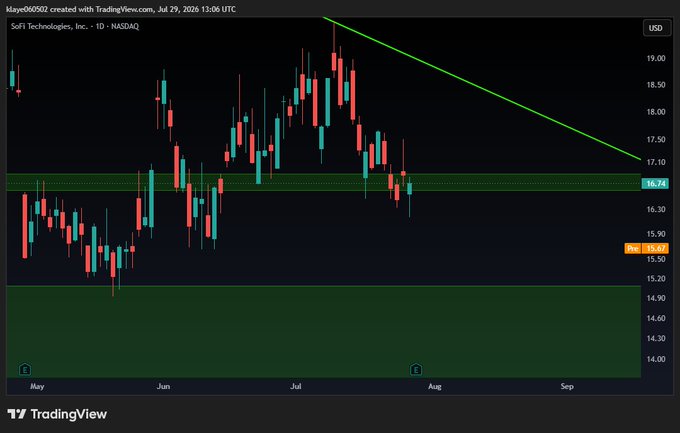Viewport: 680px width, 433px height.
Task: Click the Aug label on time axis
Action: click(435, 386)
